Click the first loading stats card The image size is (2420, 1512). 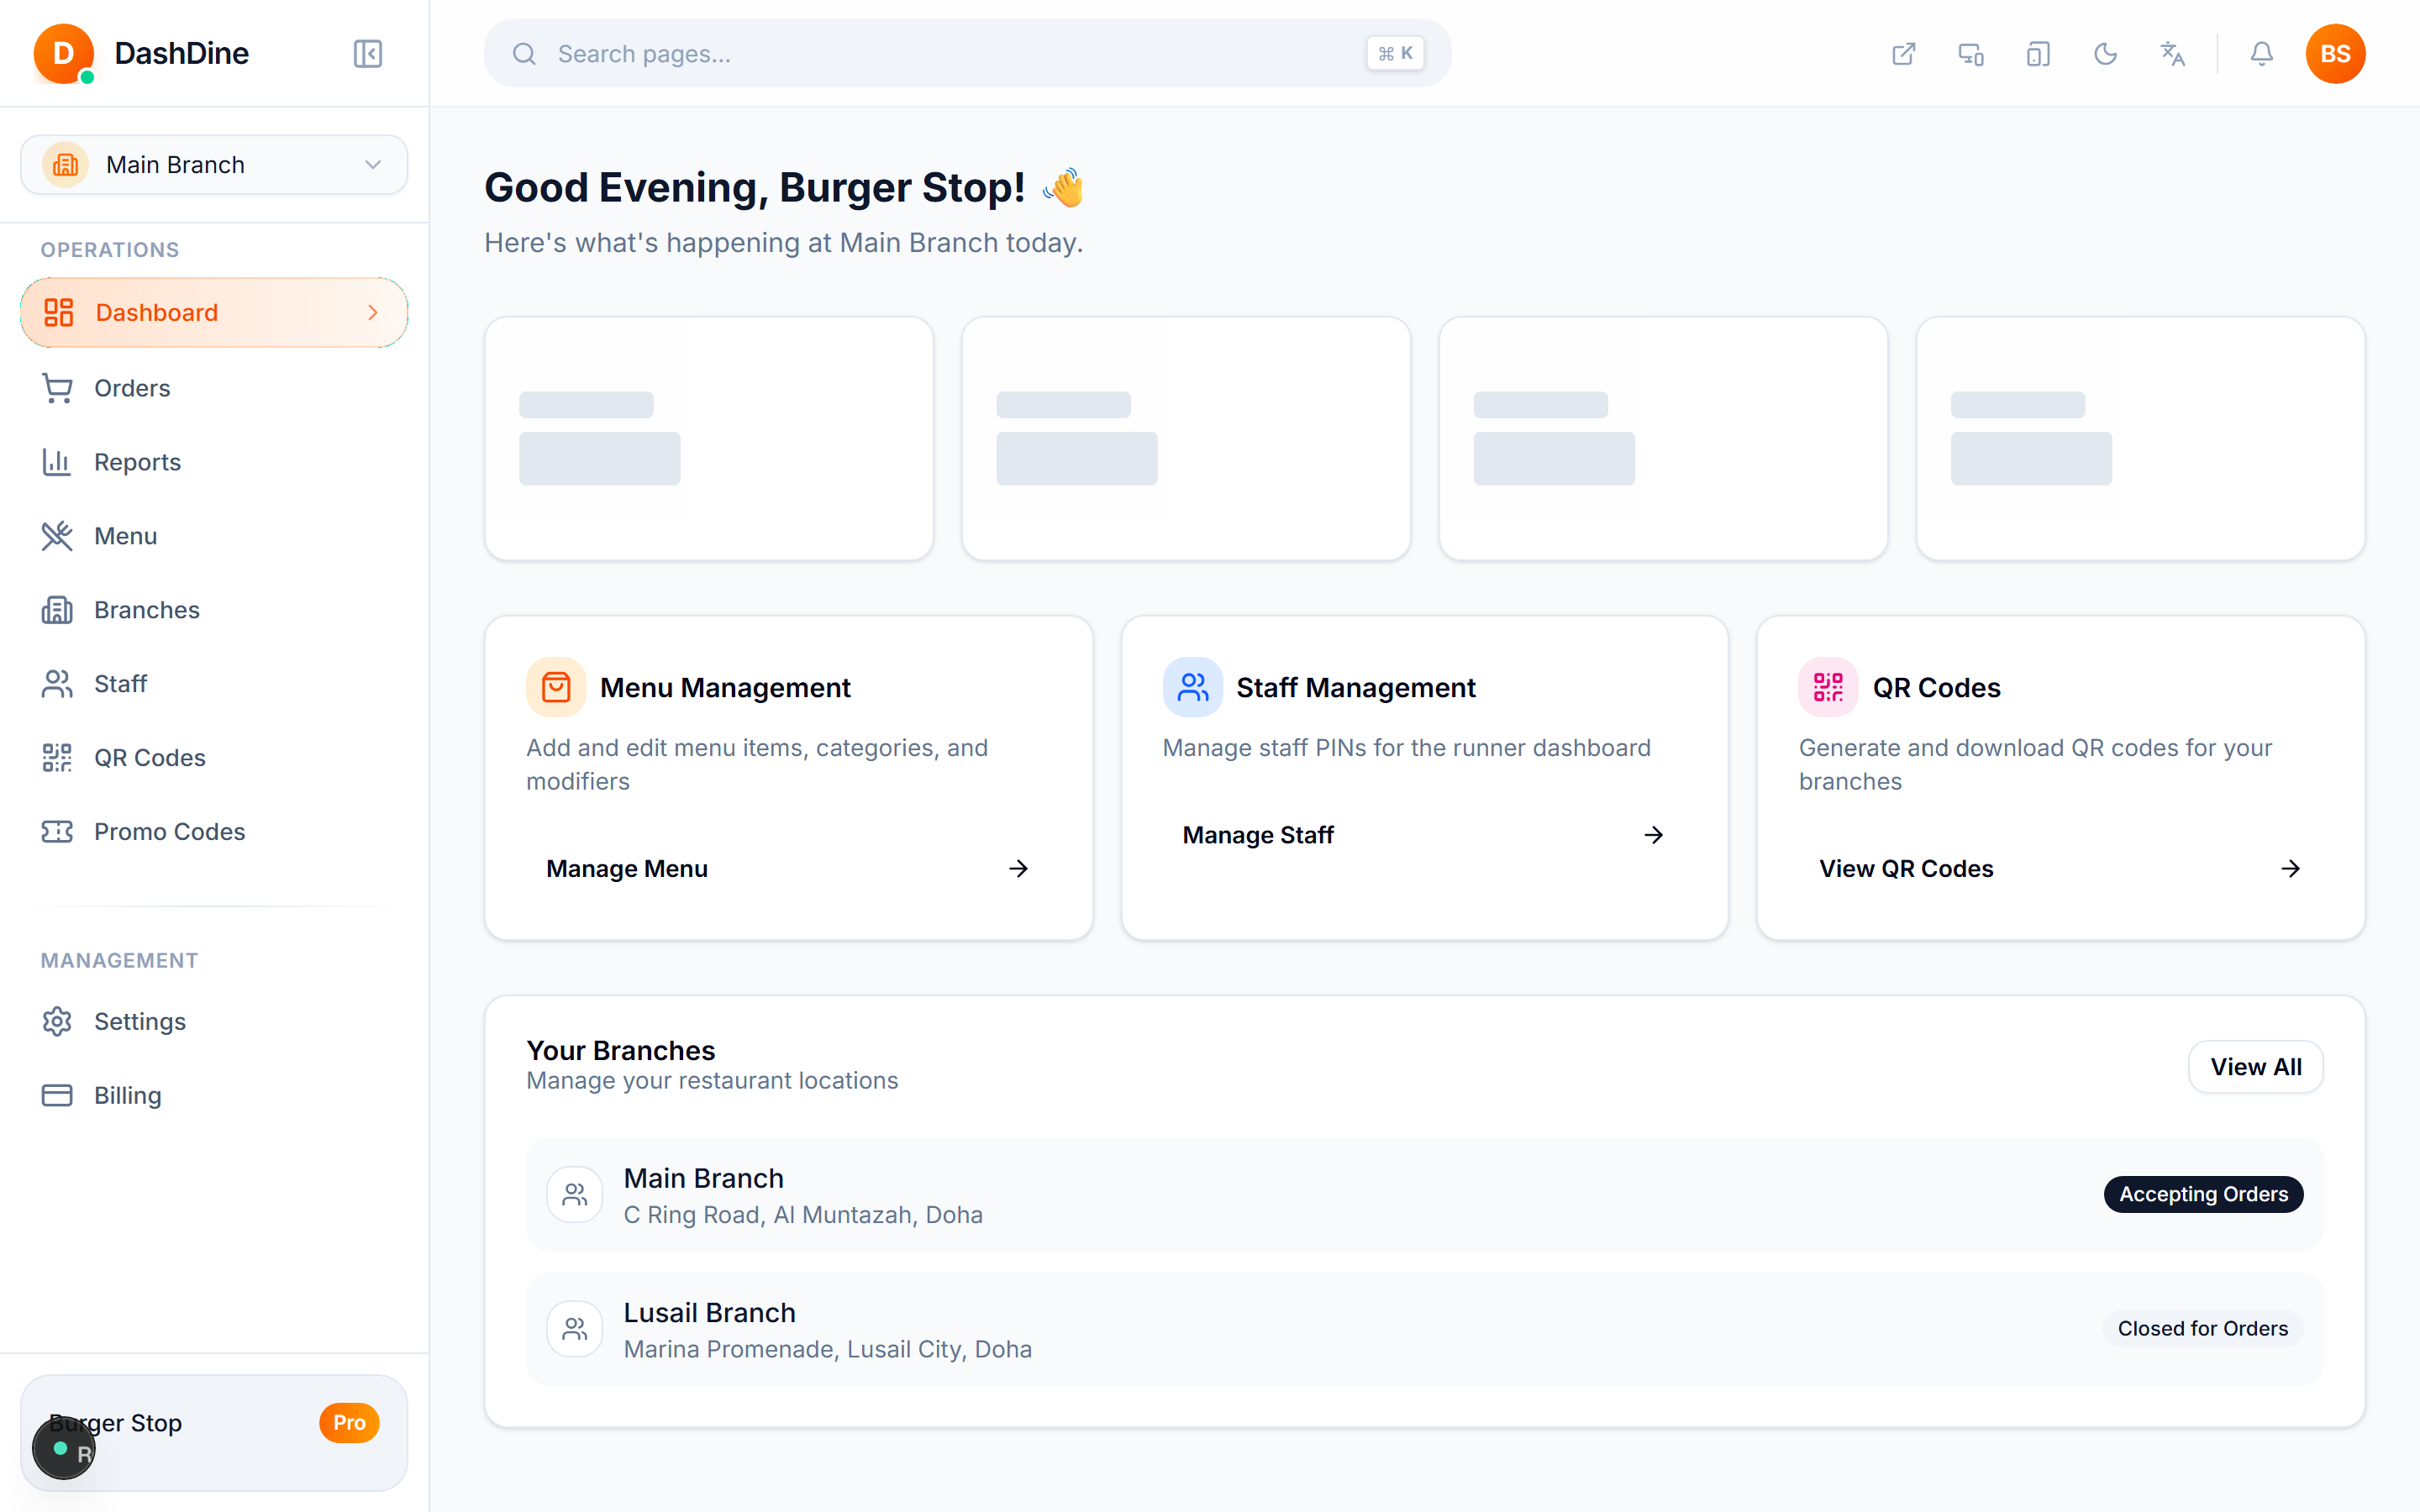coord(709,439)
